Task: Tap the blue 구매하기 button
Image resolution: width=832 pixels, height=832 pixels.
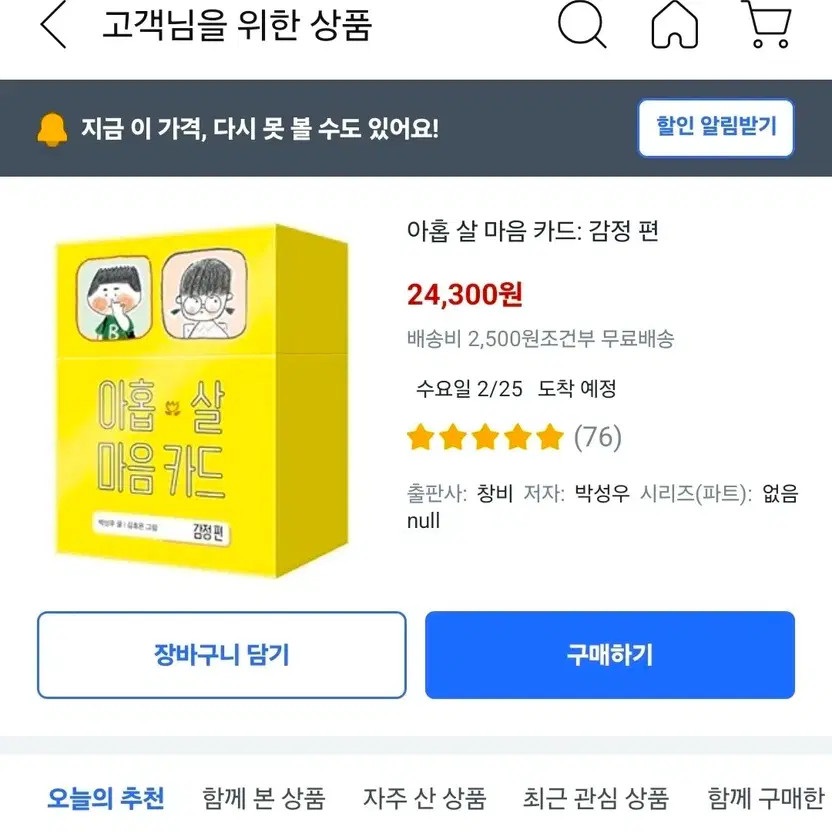Action: (610, 655)
